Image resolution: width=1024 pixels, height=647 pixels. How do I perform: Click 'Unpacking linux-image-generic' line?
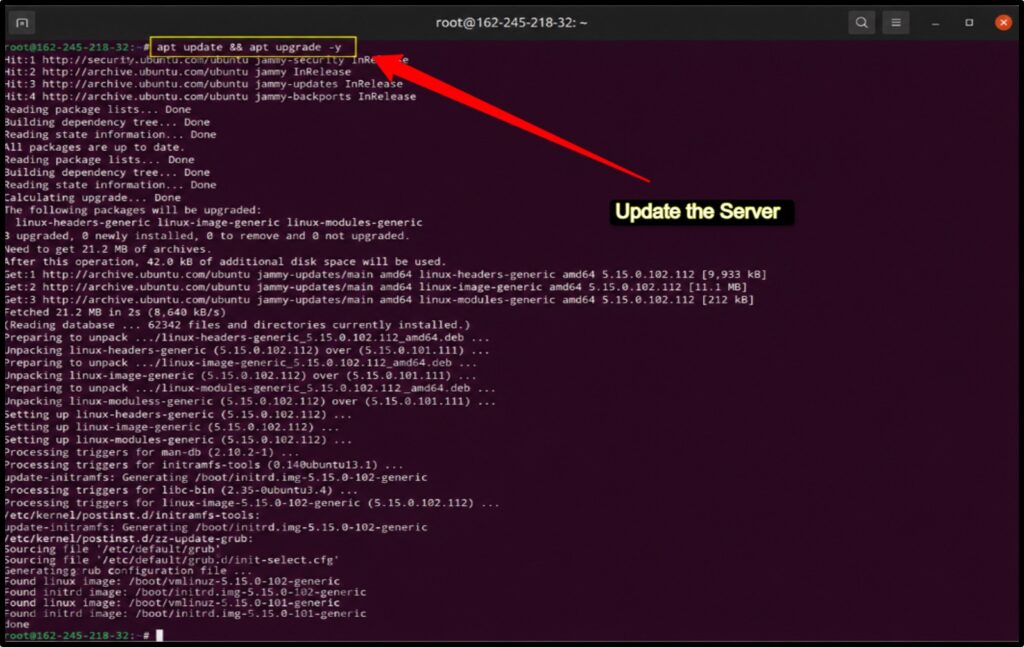click(240, 375)
